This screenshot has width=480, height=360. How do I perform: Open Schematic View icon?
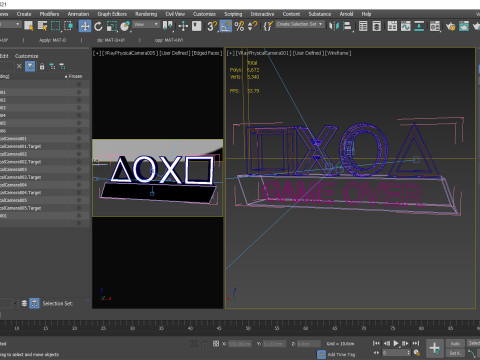click(x=419, y=26)
